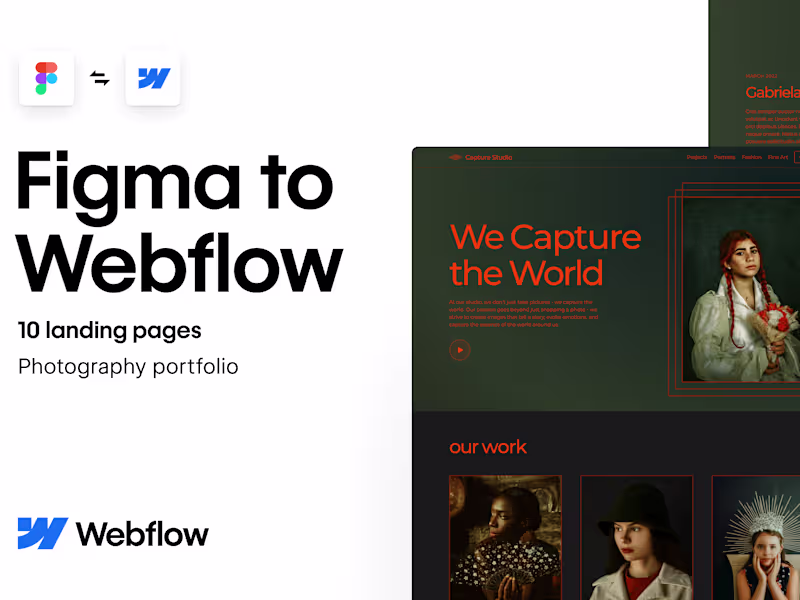Click the outlined button at nav right edge

pyautogui.click(x=797, y=157)
